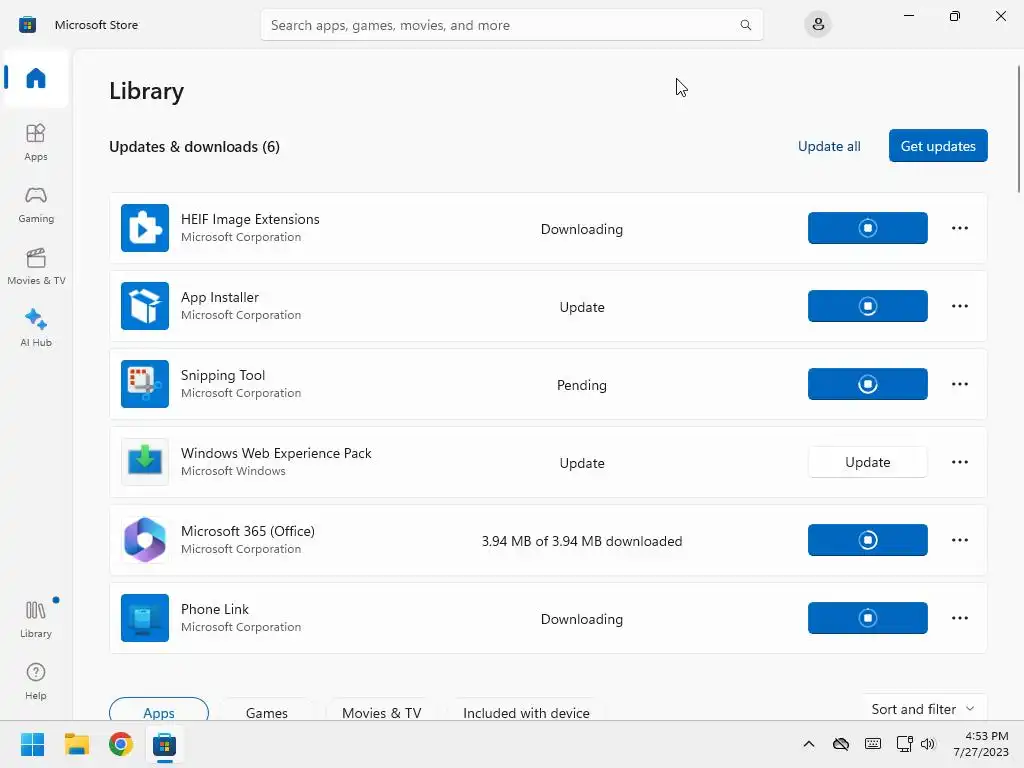1024x768 pixels.
Task: Click the Microsoft 365 (Office) app icon
Action: point(145,540)
